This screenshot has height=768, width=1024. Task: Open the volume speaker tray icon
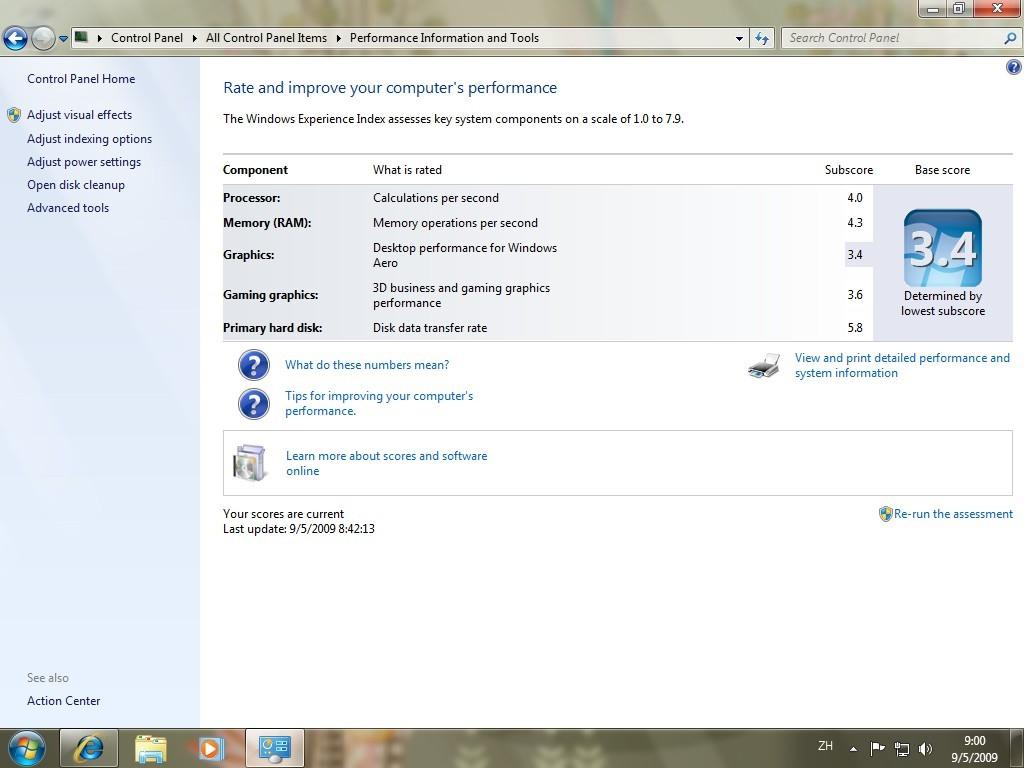pyautogui.click(x=925, y=748)
